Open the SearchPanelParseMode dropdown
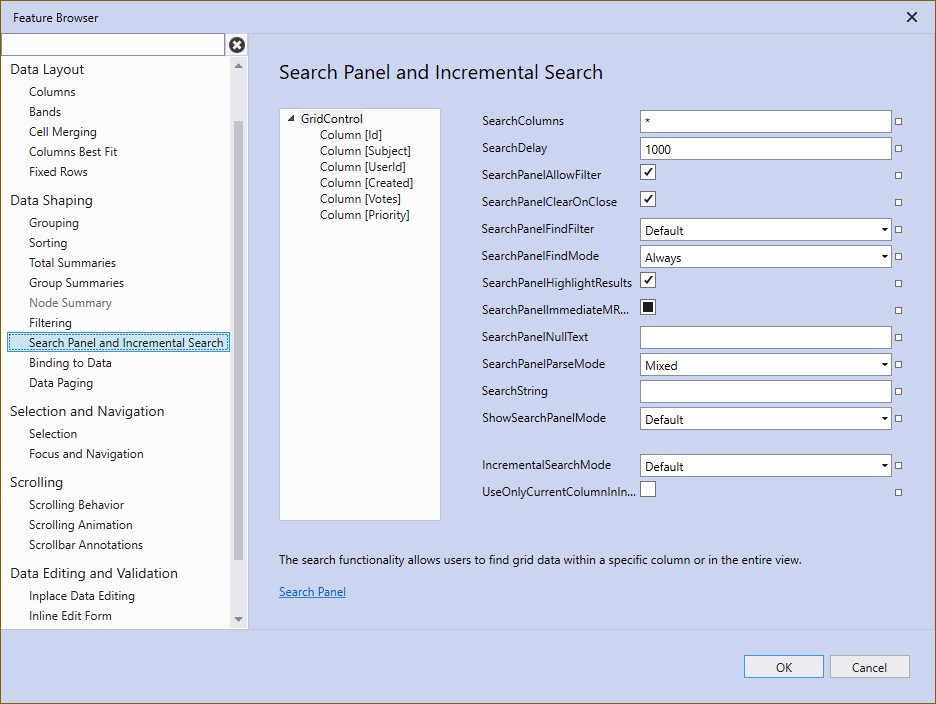This screenshot has height=704, width=936. [x=882, y=365]
